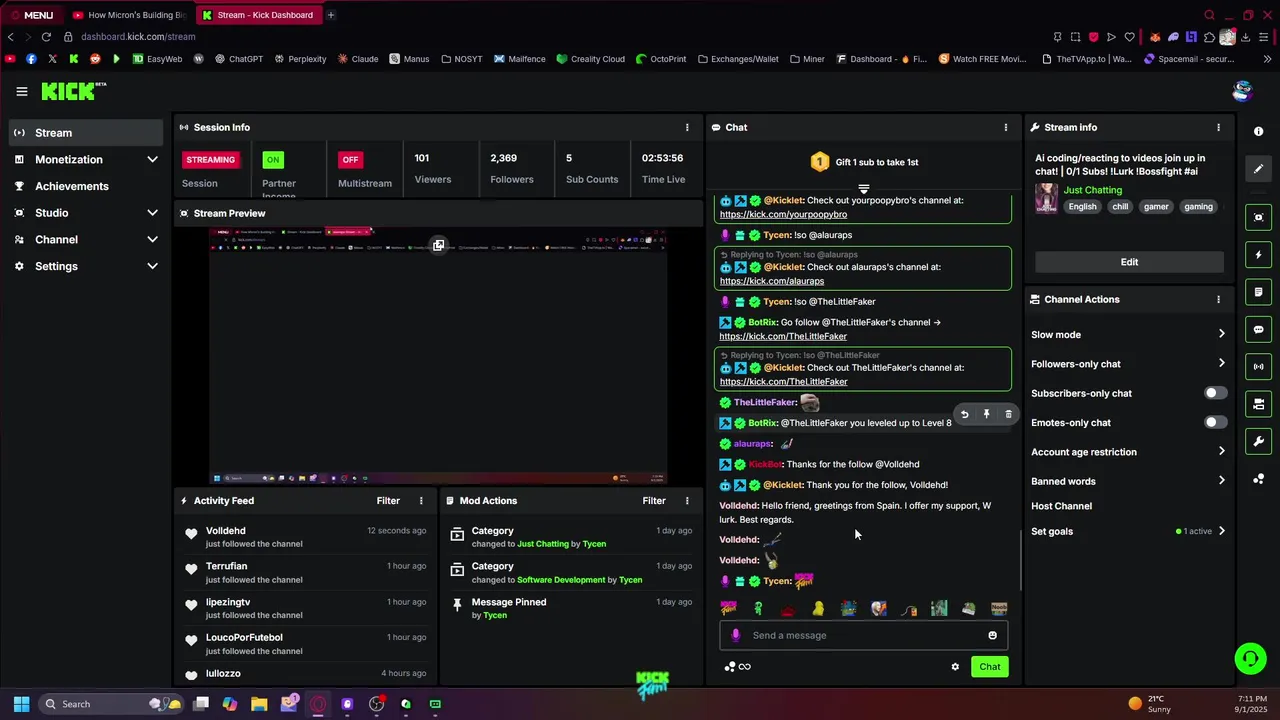Open the hamburger menu beside the Kick logo
Screen dimensions: 1280x720
pyautogui.click(x=22, y=91)
